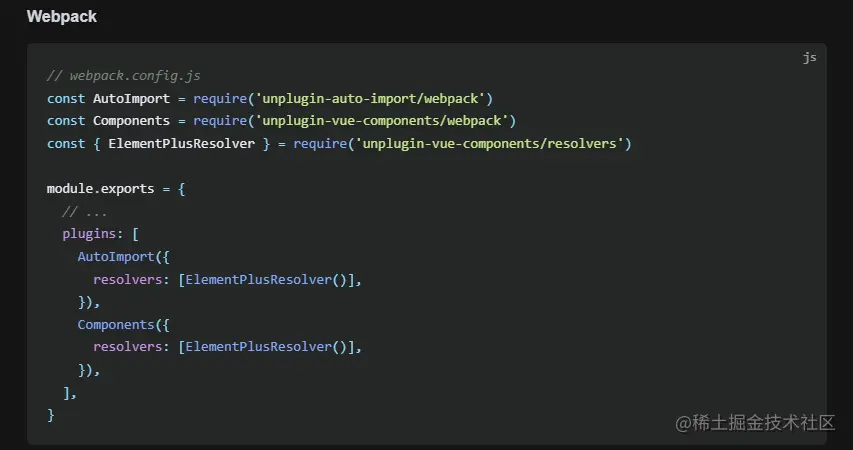
Task: Click require keyword on the AutoImport line
Action: 220,98
